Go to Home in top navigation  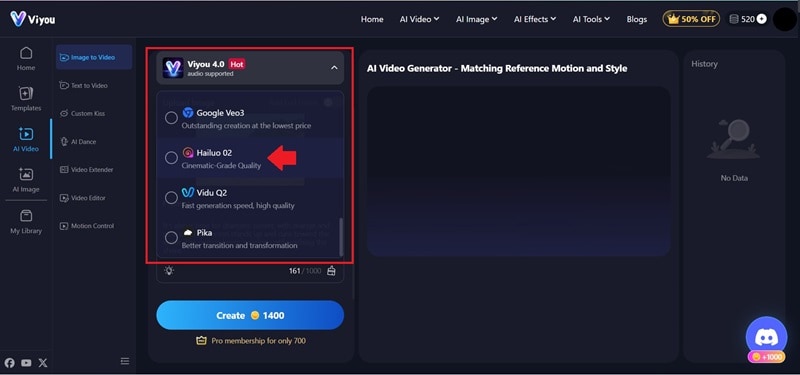coord(372,19)
